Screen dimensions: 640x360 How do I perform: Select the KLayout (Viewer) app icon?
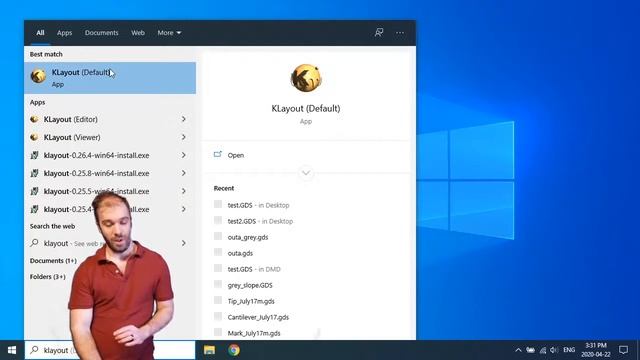click(34, 137)
